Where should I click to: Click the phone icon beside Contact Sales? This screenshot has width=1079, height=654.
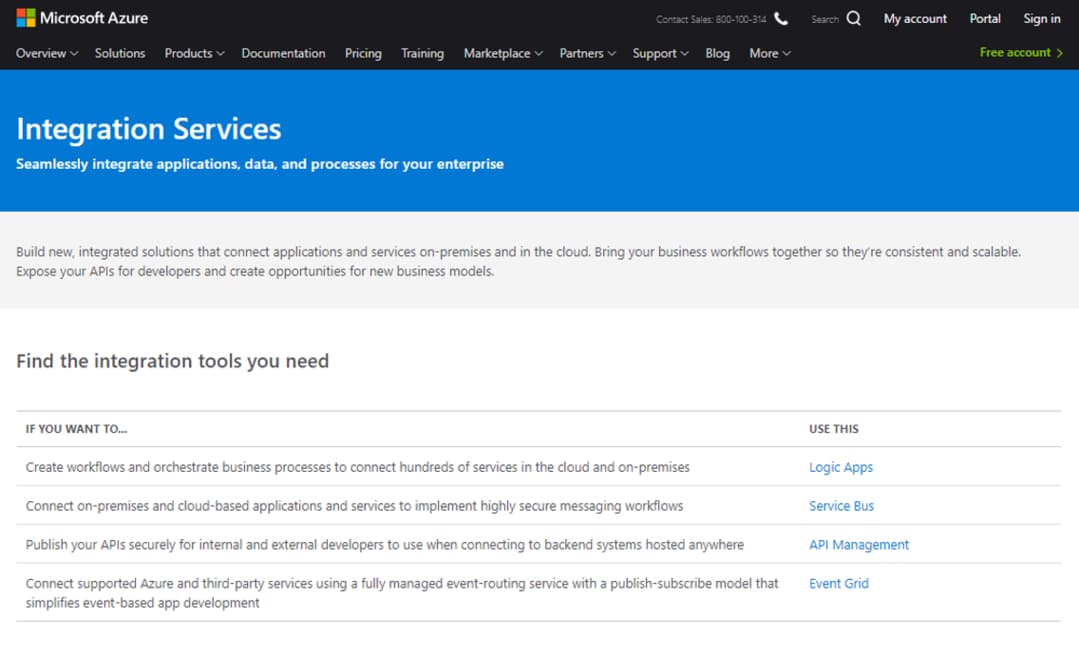pyautogui.click(x=781, y=19)
